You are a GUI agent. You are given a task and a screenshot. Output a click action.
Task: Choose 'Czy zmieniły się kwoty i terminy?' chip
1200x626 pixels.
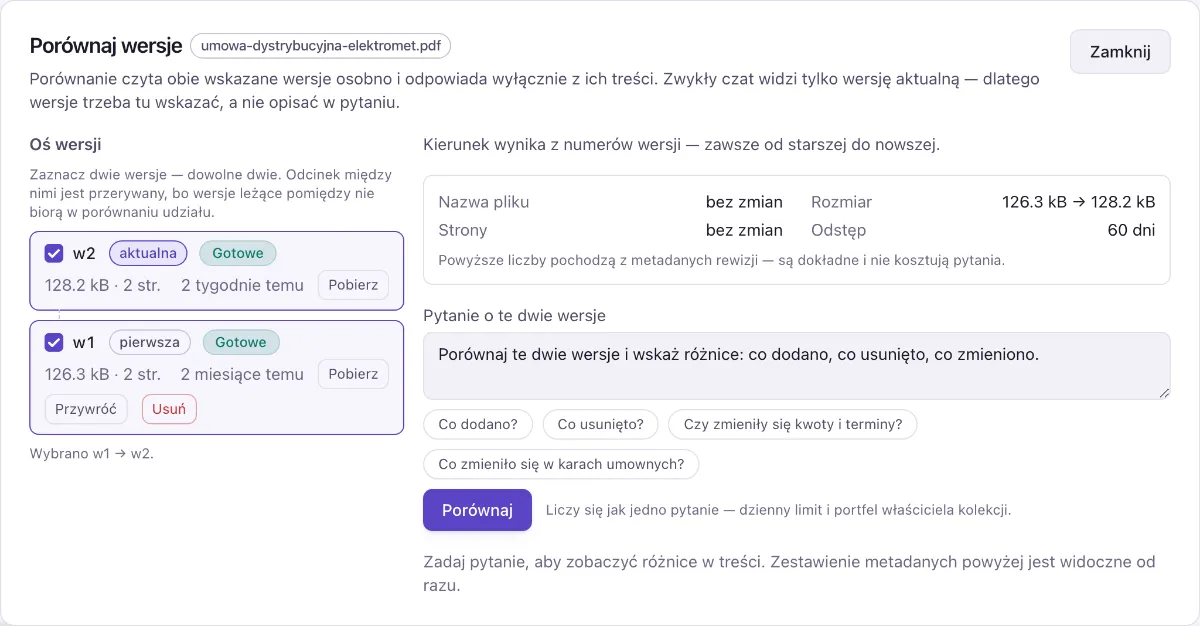pos(793,424)
